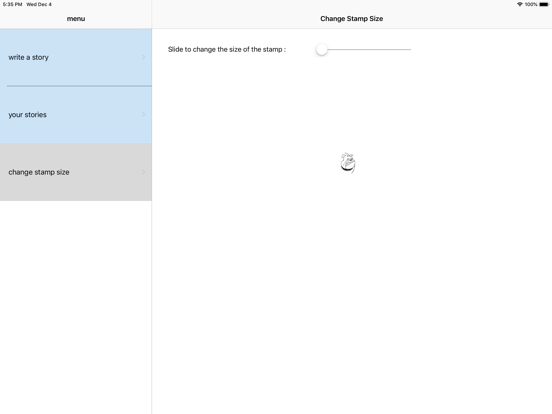Tap the status bar date 'Wed Dec 4'
Screen dimensions: 552x414
click(39, 4)
